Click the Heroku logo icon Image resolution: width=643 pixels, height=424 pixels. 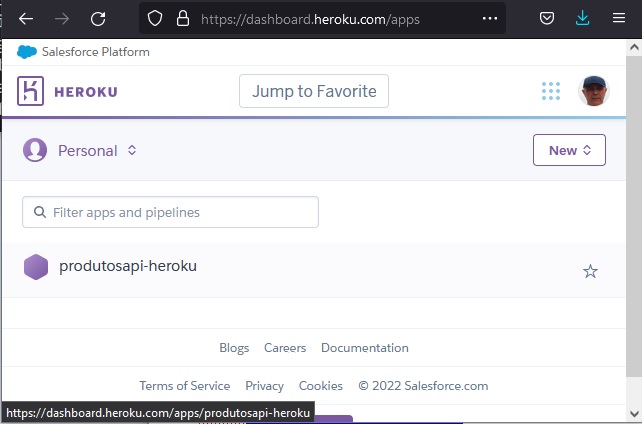[x=30, y=91]
